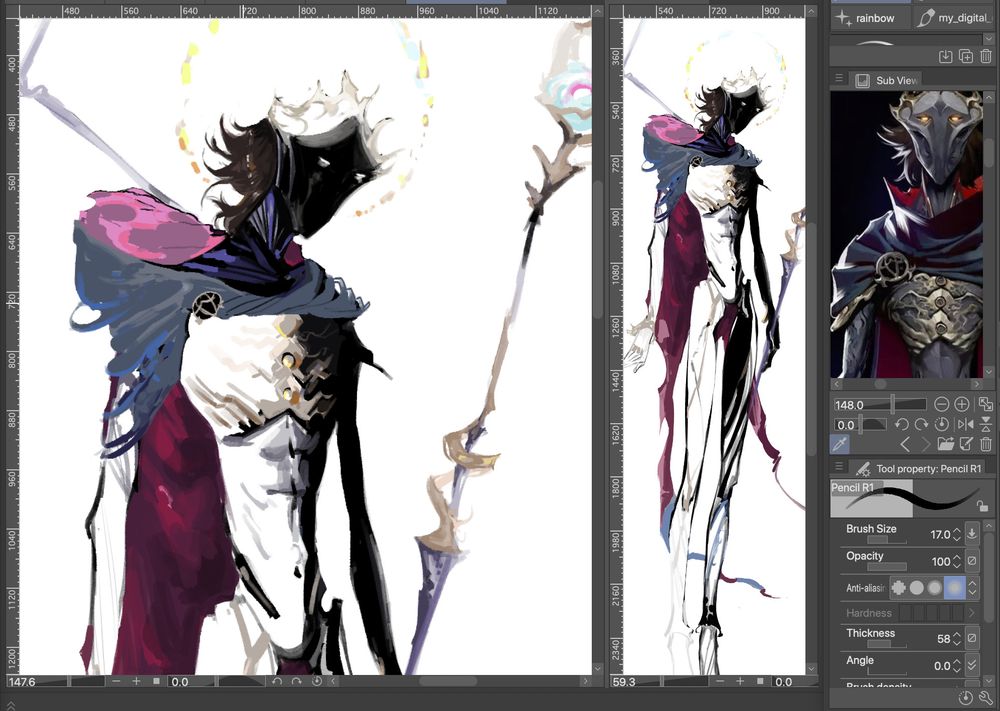Expand the Angle options dropdown

971,664
